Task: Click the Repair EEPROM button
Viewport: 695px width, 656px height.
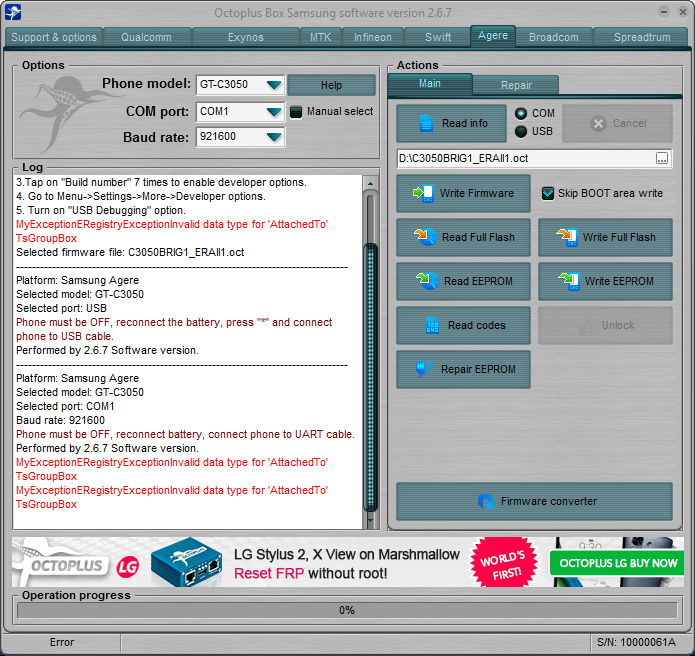Action: [463, 369]
